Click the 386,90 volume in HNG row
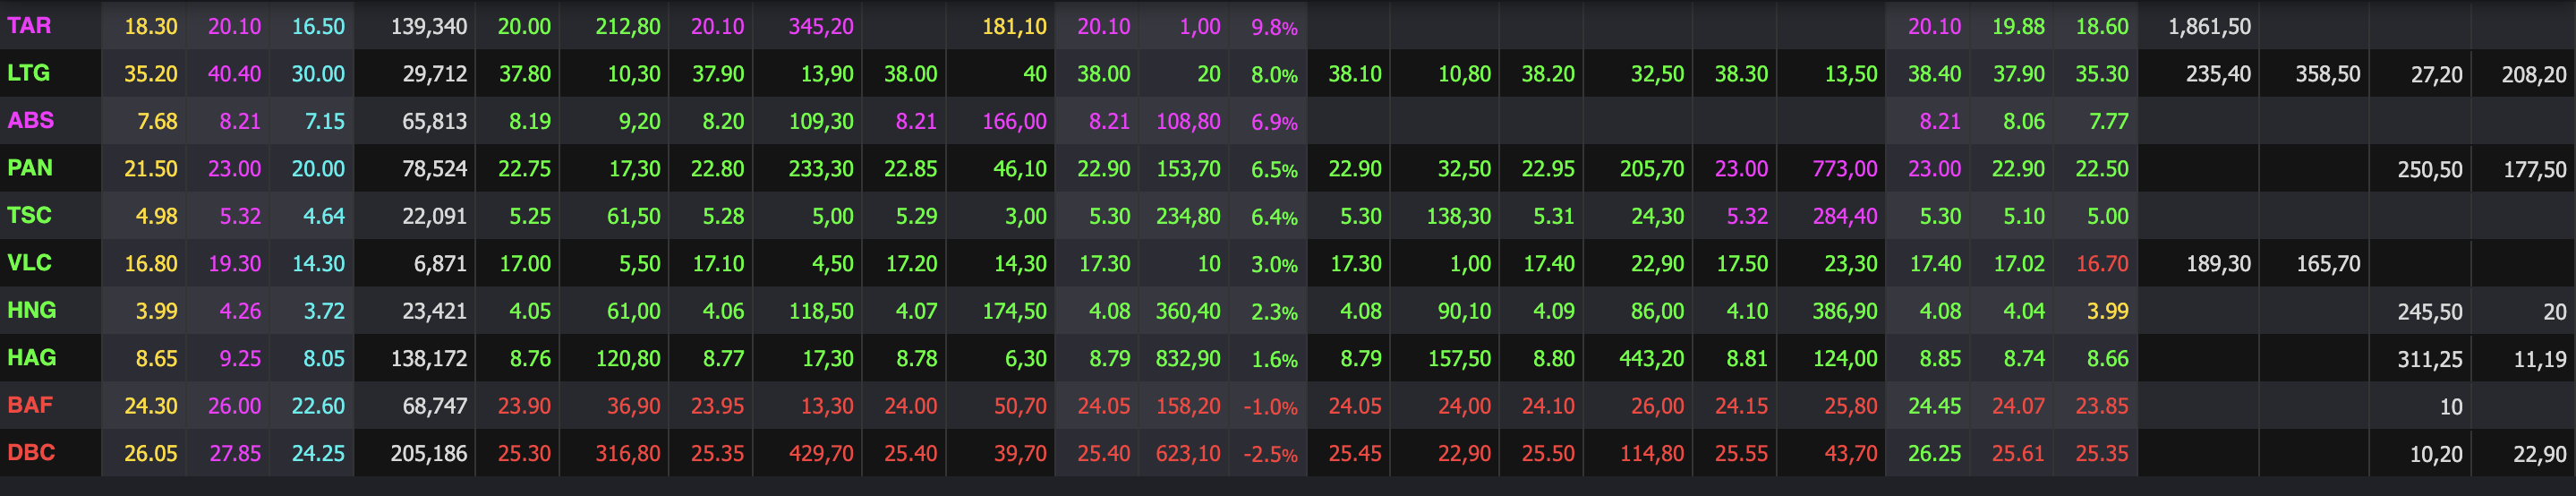The image size is (2576, 496). (1845, 312)
